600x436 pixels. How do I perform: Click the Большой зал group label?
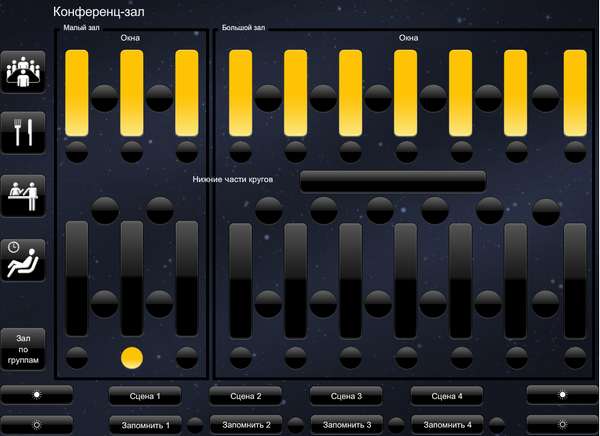click(x=243, y=28)
